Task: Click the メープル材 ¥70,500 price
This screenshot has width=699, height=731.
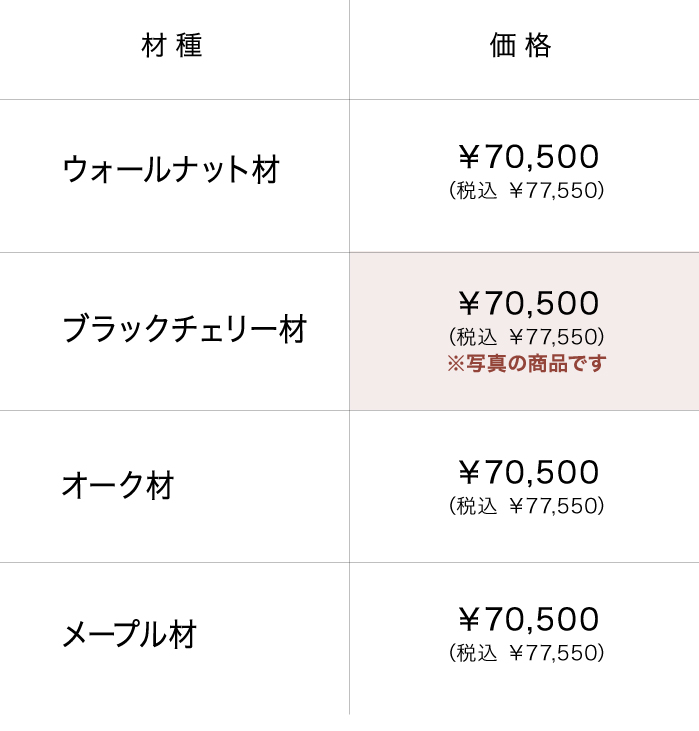Action: (528, 620)
